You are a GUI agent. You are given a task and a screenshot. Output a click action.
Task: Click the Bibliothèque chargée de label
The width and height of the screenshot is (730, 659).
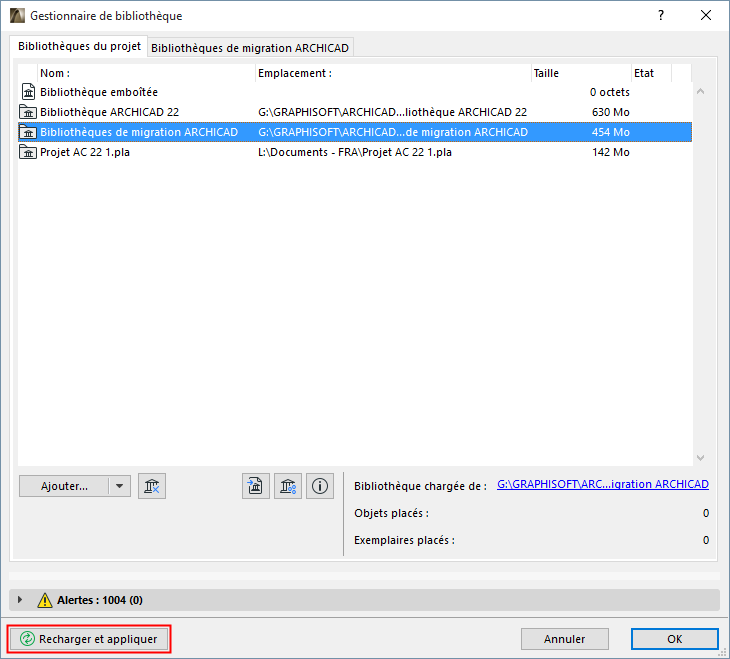[420, 486]
